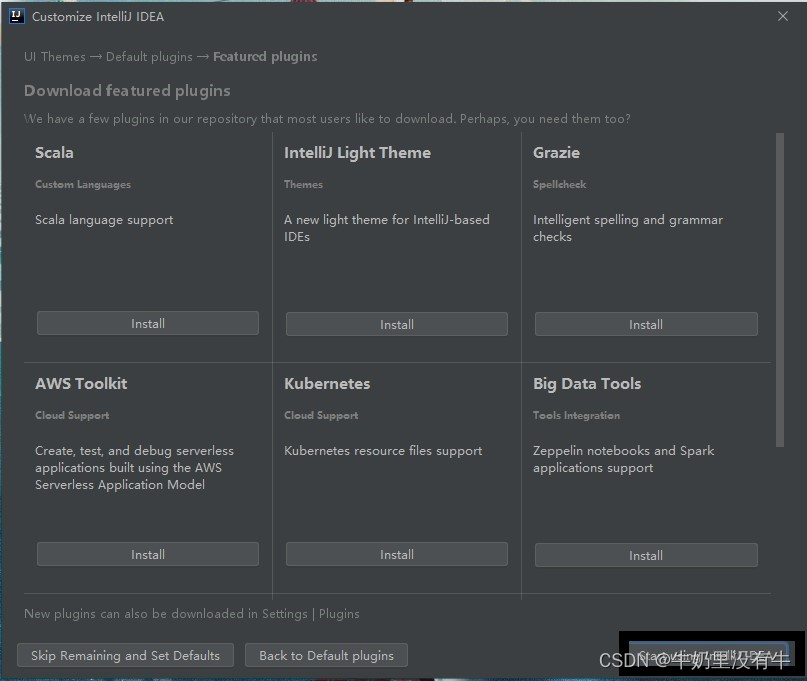Select the UI Themes breadcrumb step
Viewport: 807px width, 681px height.
tap(55, 57)
